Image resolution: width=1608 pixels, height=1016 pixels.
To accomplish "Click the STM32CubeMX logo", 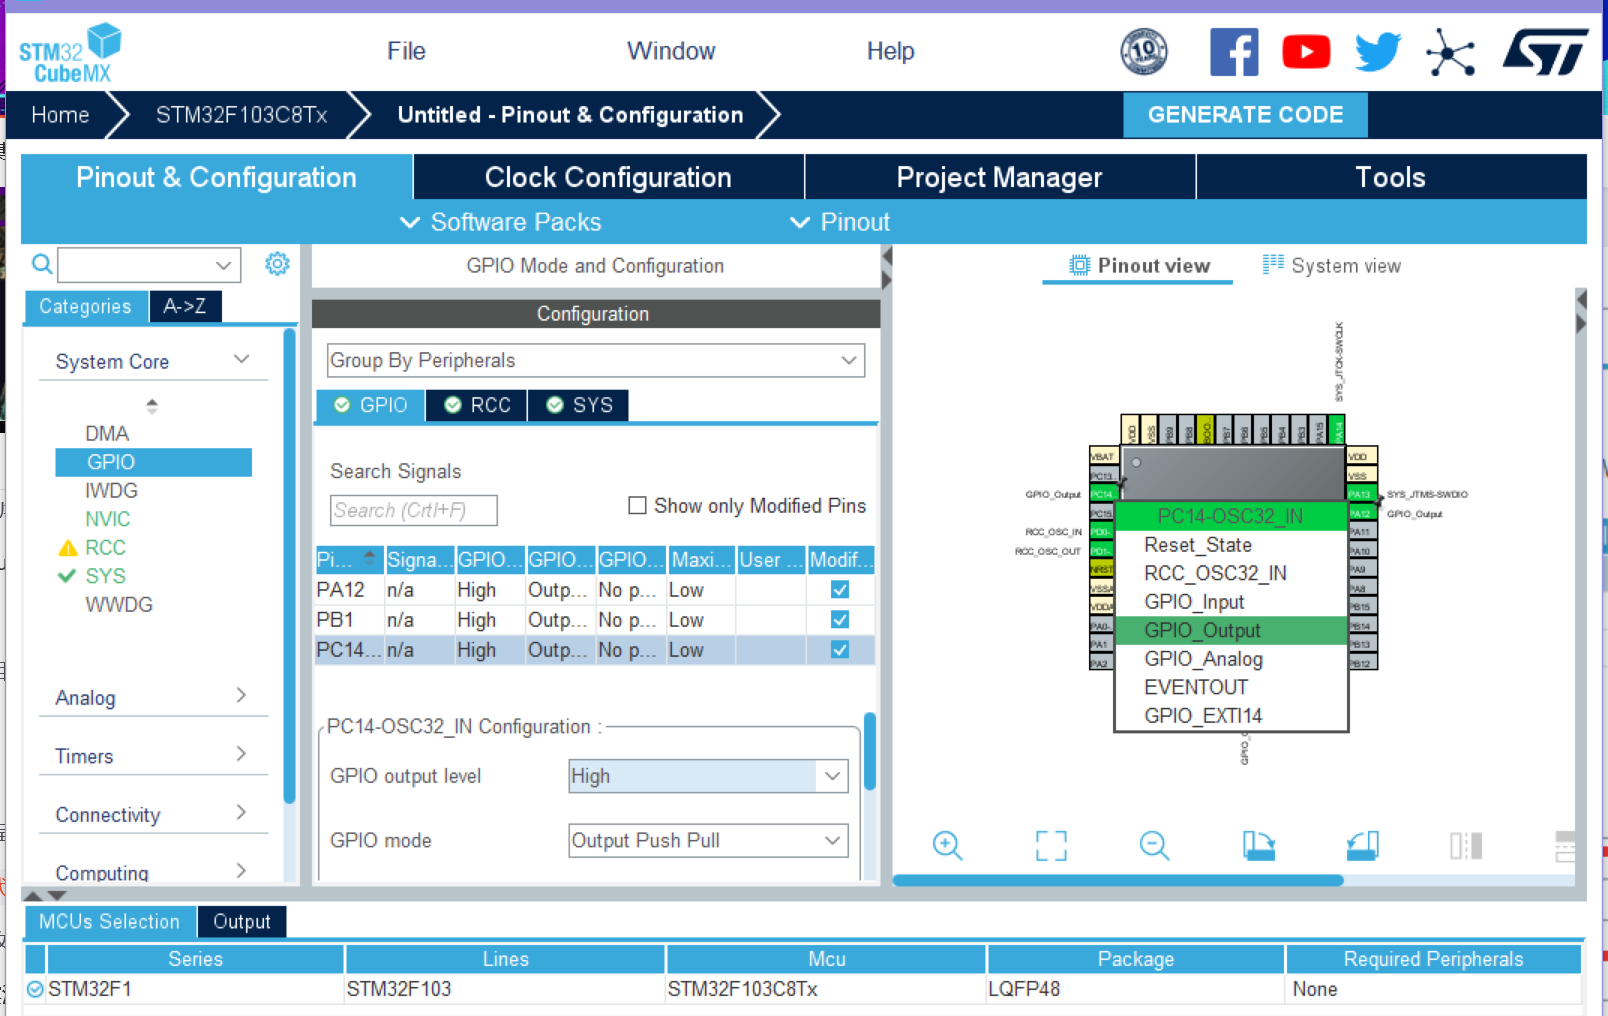I will click(x=70, y=53).
